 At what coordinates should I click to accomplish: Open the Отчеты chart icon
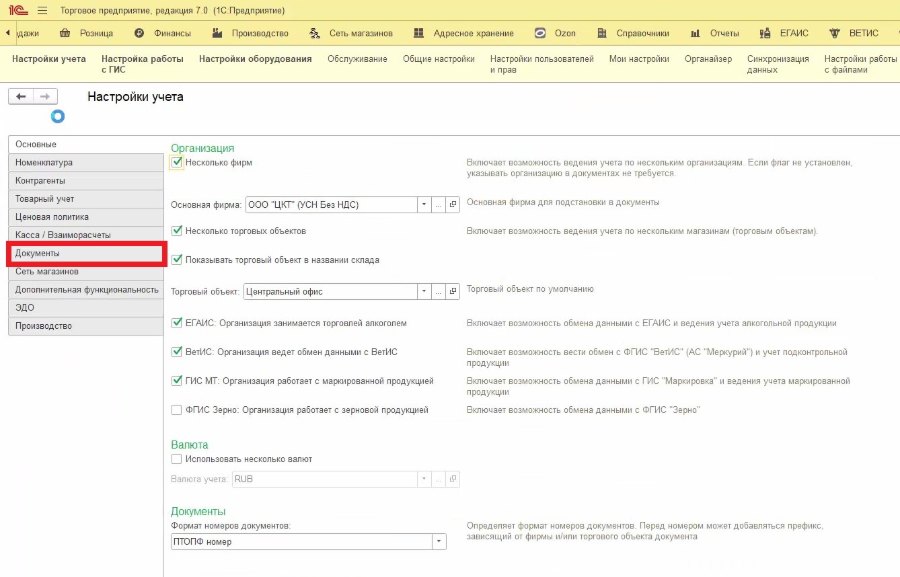pyautogui.click(x=695, y=33)
